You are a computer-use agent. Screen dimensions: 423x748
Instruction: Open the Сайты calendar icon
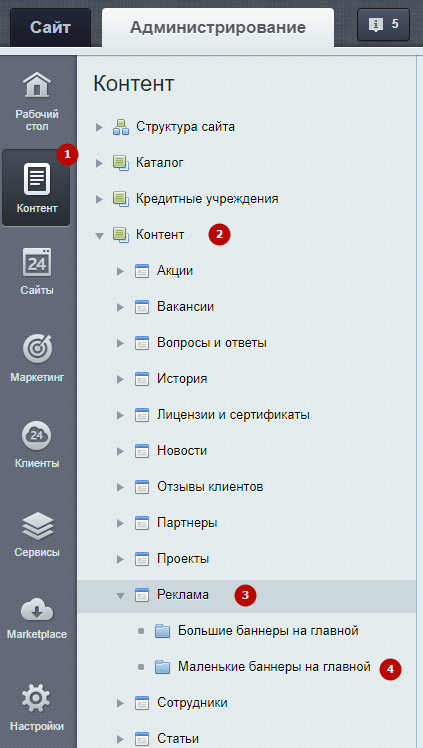[37, 262]
